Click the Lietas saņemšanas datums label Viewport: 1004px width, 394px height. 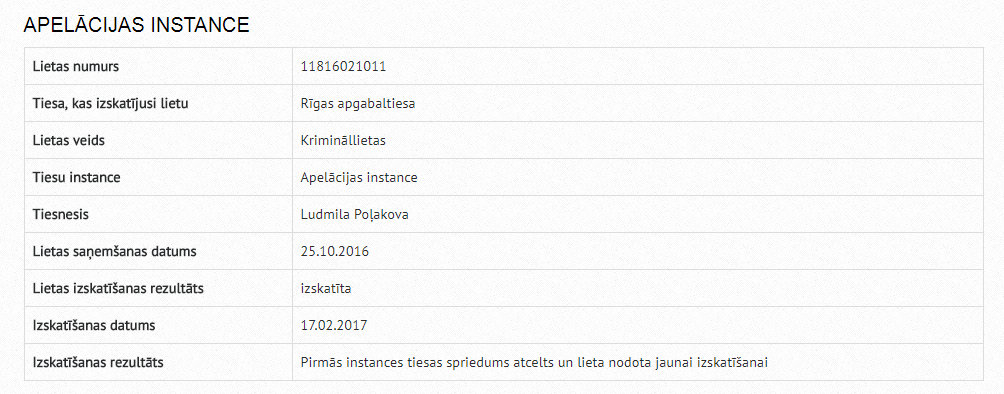(115, 252)
